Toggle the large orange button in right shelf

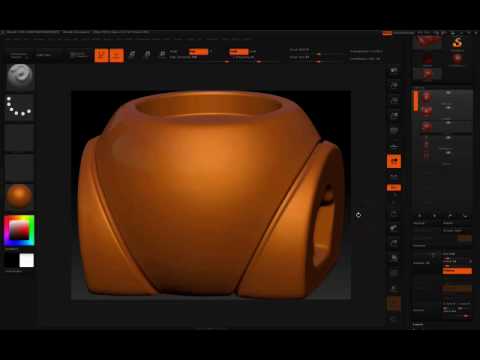click(394, 161)
